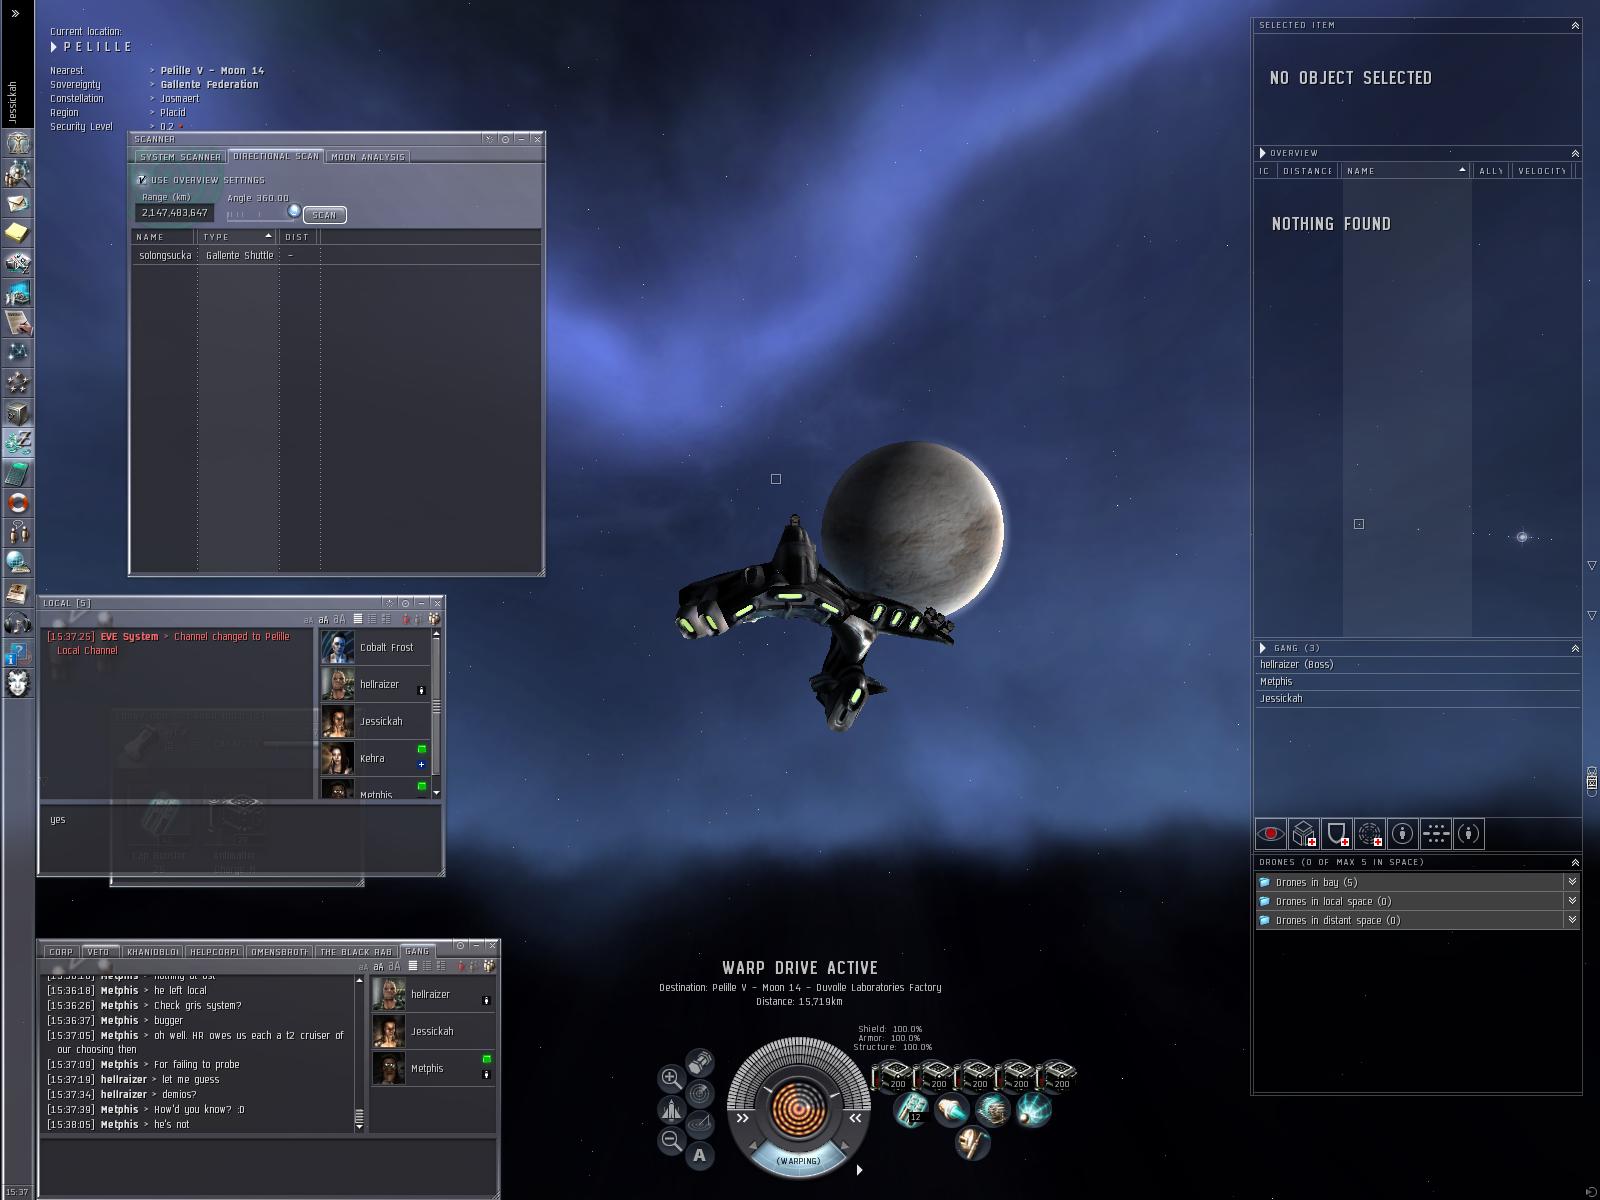Click the rocket tactical overlay HUD icon

coord(671,1109)
